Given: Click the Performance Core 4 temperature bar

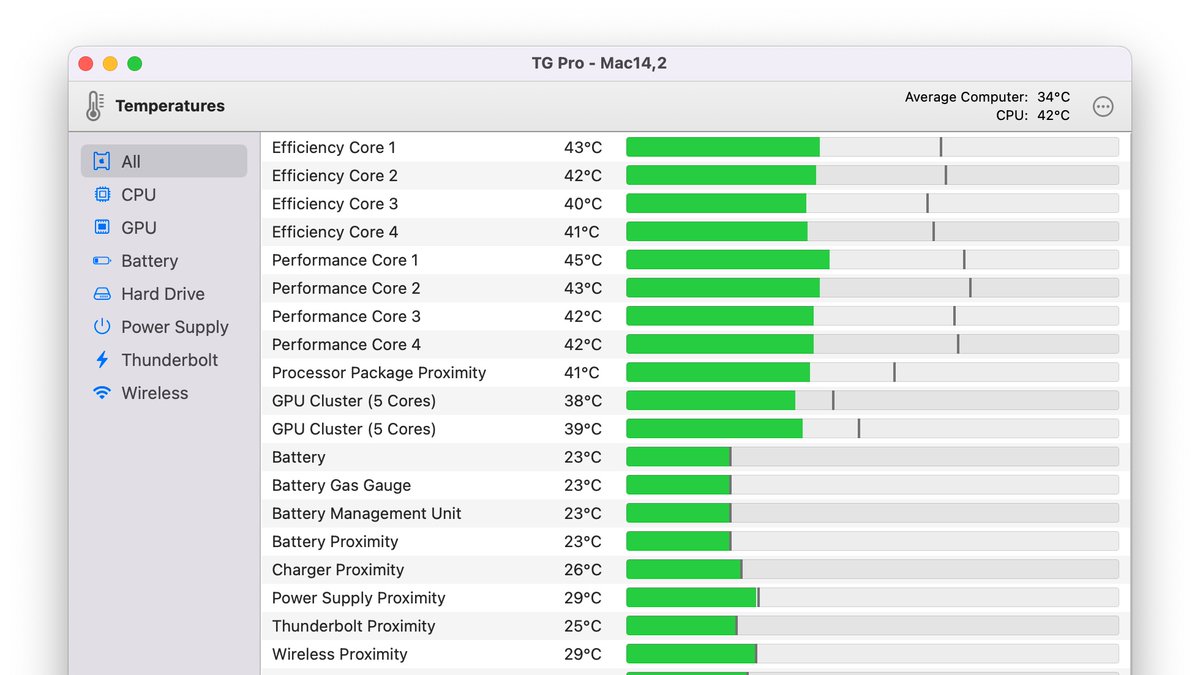Looking at the screenshot, I should click(x=872, y=344).
